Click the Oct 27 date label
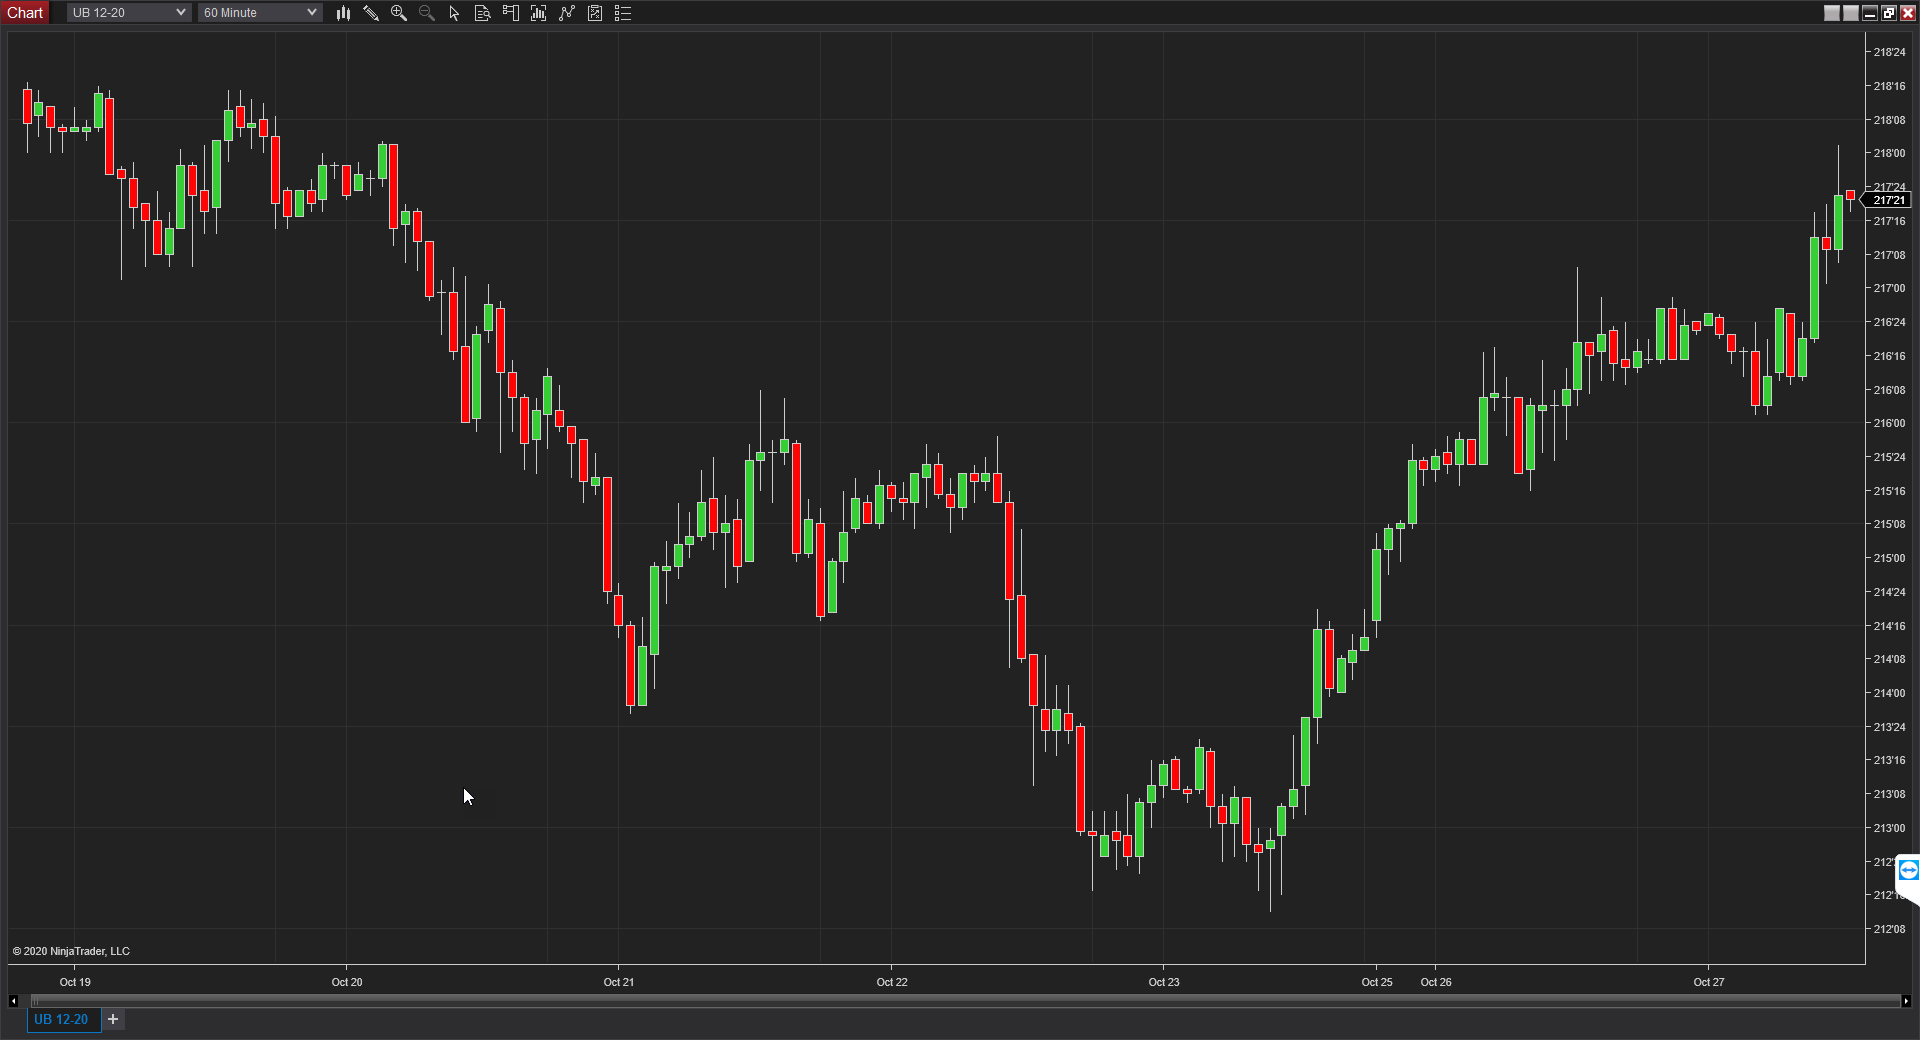Viewport: 1920px width, 1040px height. click(1709, 982)
